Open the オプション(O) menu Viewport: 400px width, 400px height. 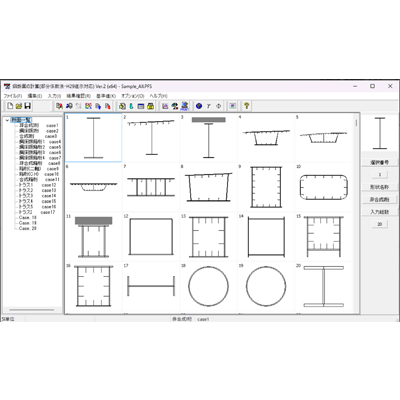click(x=132, y=96)
